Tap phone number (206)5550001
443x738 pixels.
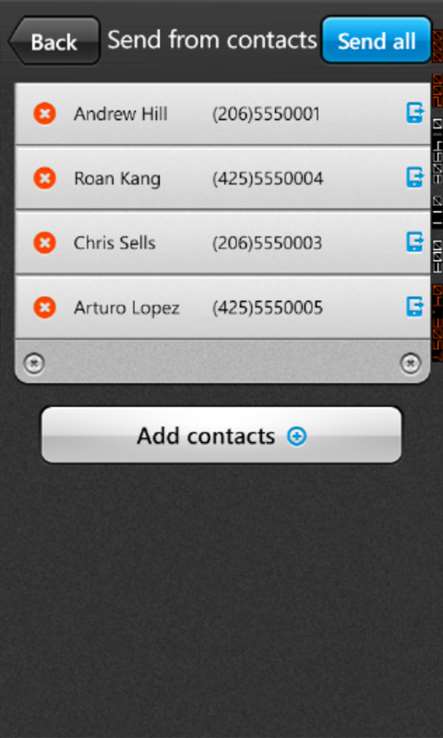tap(266, 114)
